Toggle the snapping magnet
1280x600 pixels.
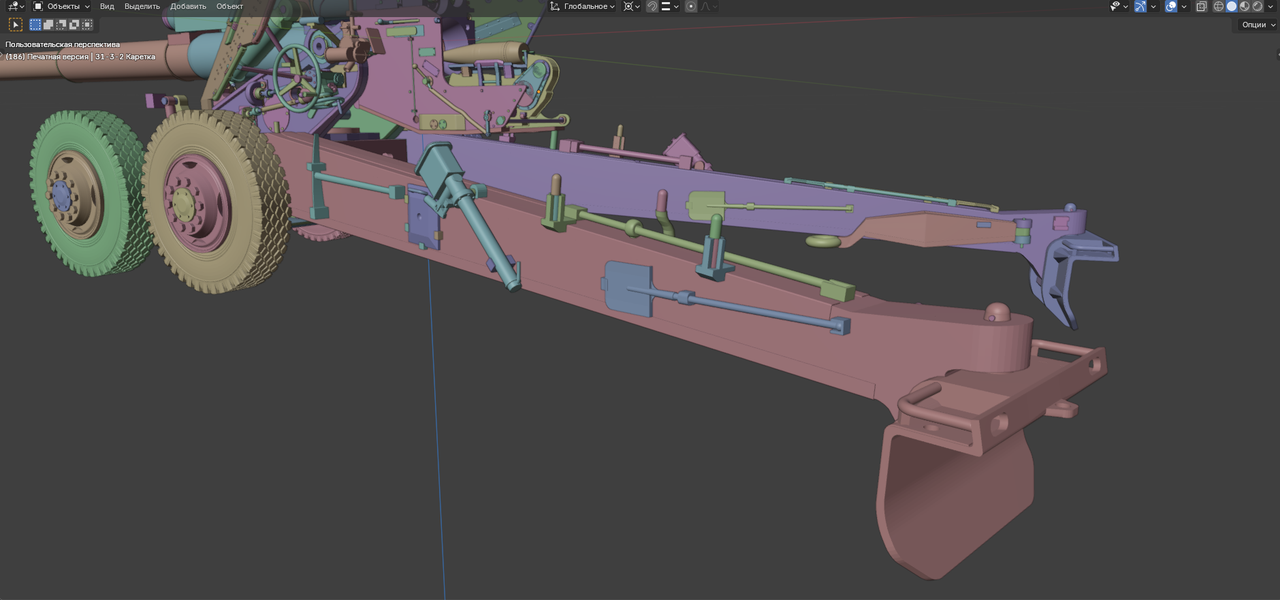[x=652, y=6]
